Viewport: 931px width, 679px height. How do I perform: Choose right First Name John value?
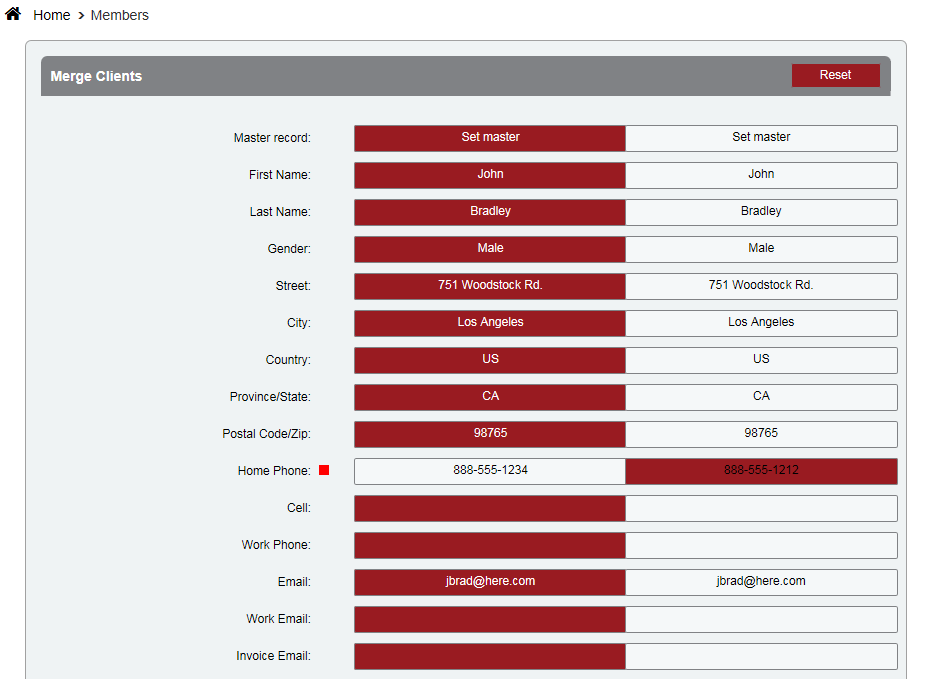(x=761, y=175)
